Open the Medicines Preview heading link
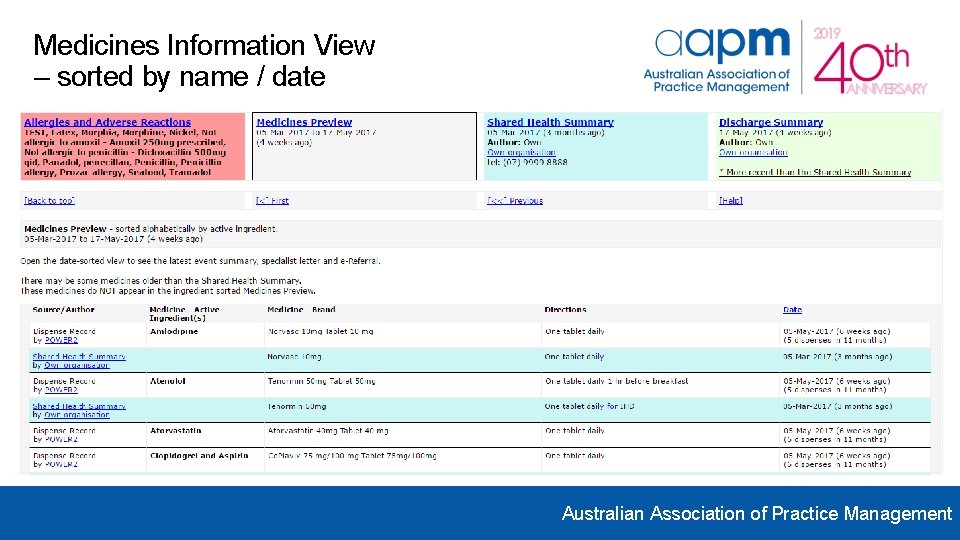 click(x=304, y=122)
